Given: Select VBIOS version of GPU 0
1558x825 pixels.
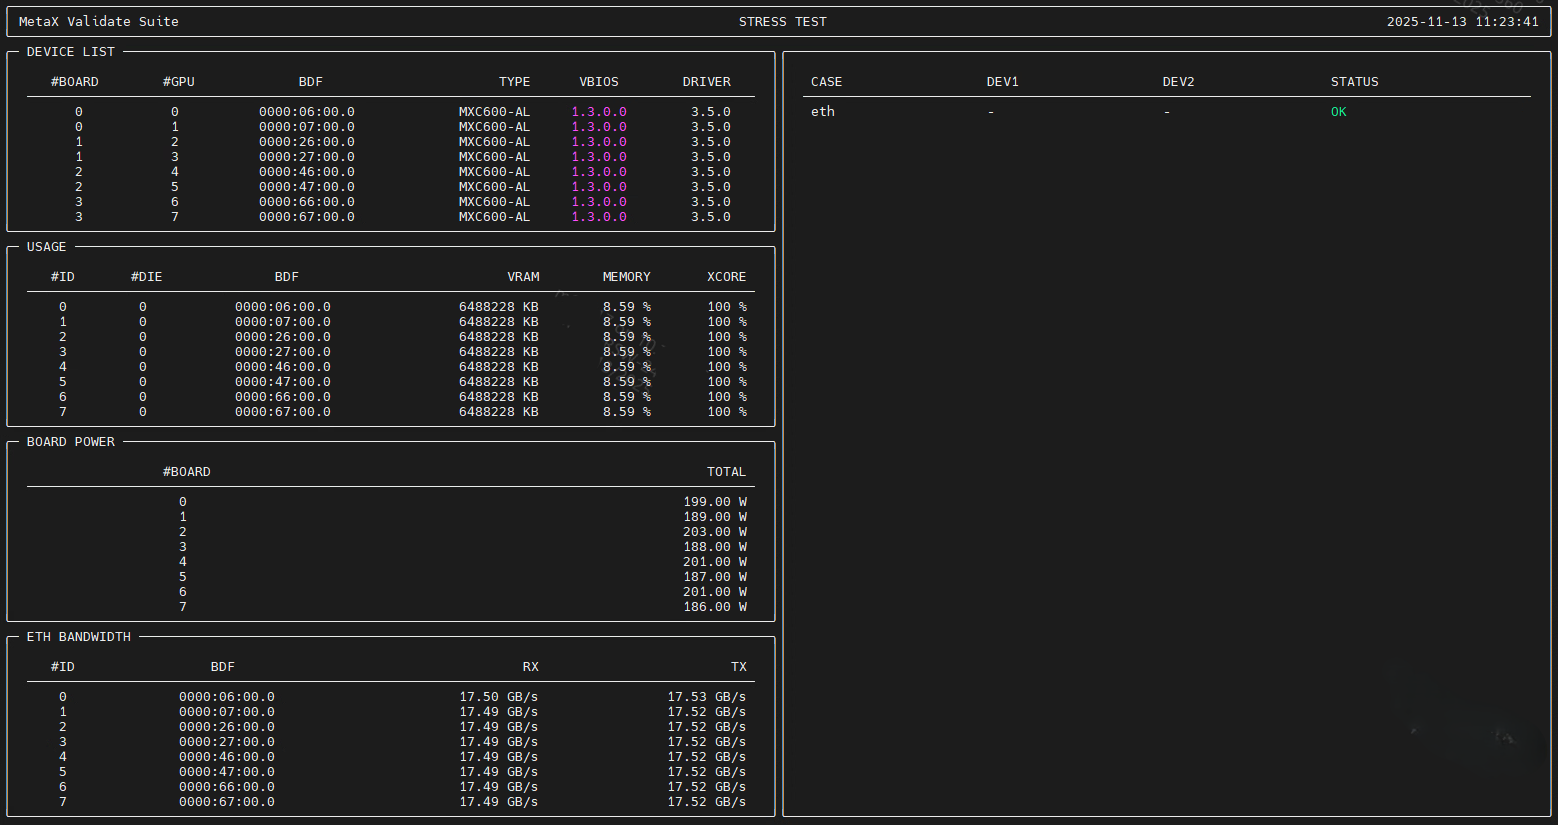Looking at the screenshot, I should tap(598, 112).
